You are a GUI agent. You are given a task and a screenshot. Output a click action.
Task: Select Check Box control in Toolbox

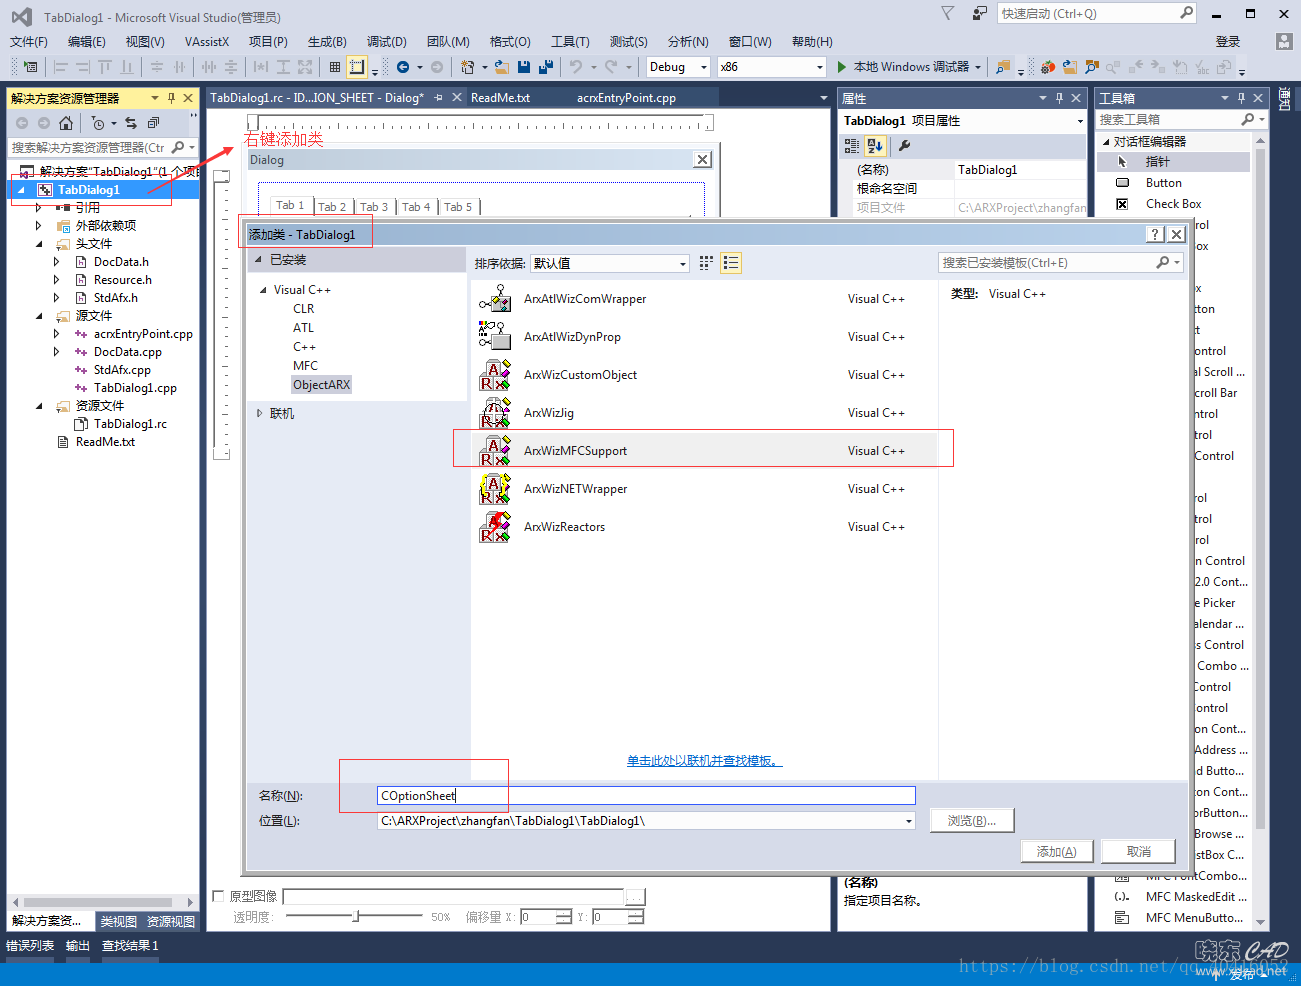1173,204
